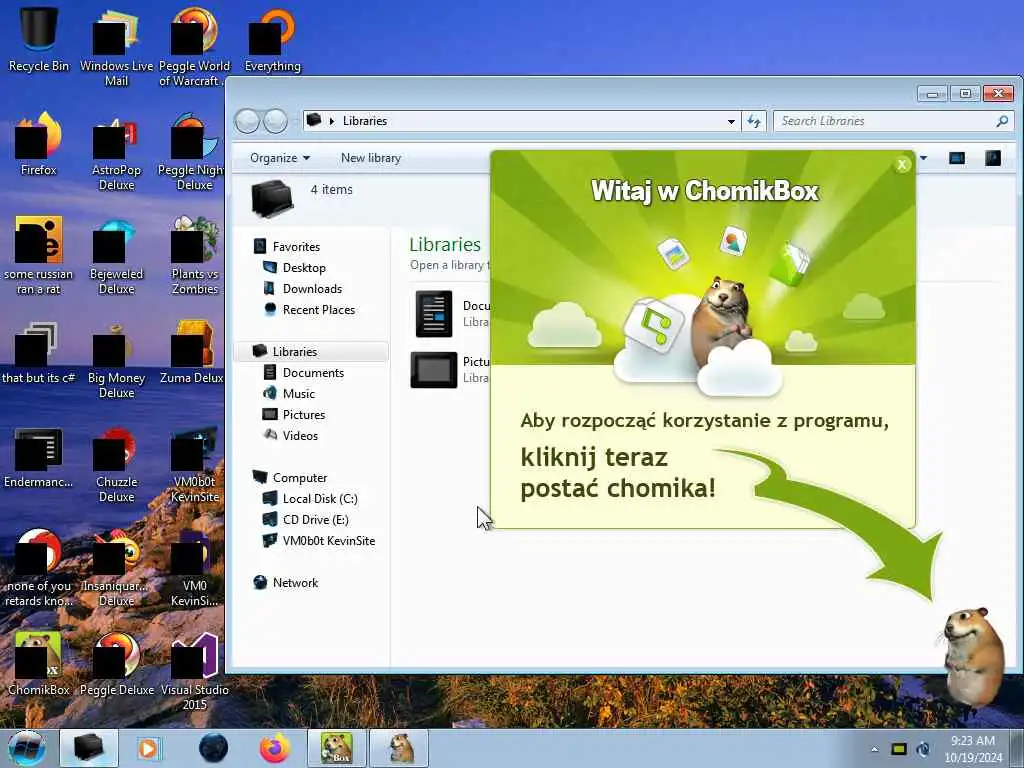This screenshot has height=768, width=1024.
Task: Expand the address bar history dropdown
Action: [x=731, y=121]
